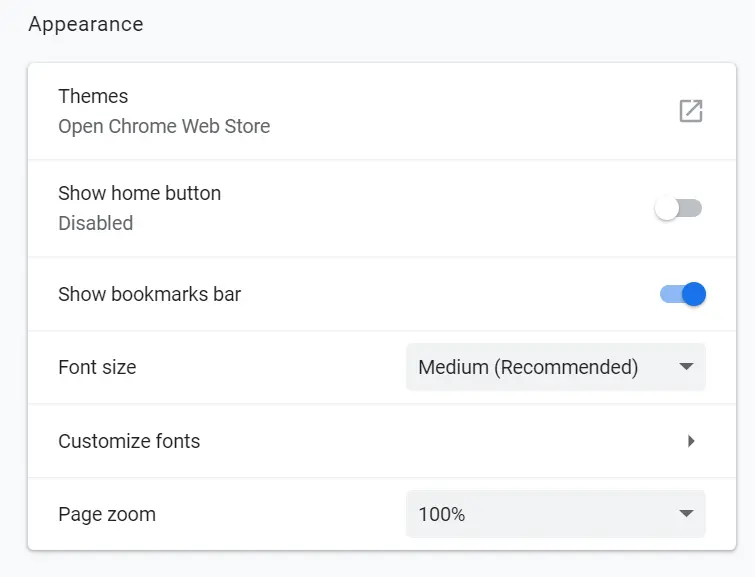
Task: Click the blue bookmarks toggle knob
Action: coord(694,294)
